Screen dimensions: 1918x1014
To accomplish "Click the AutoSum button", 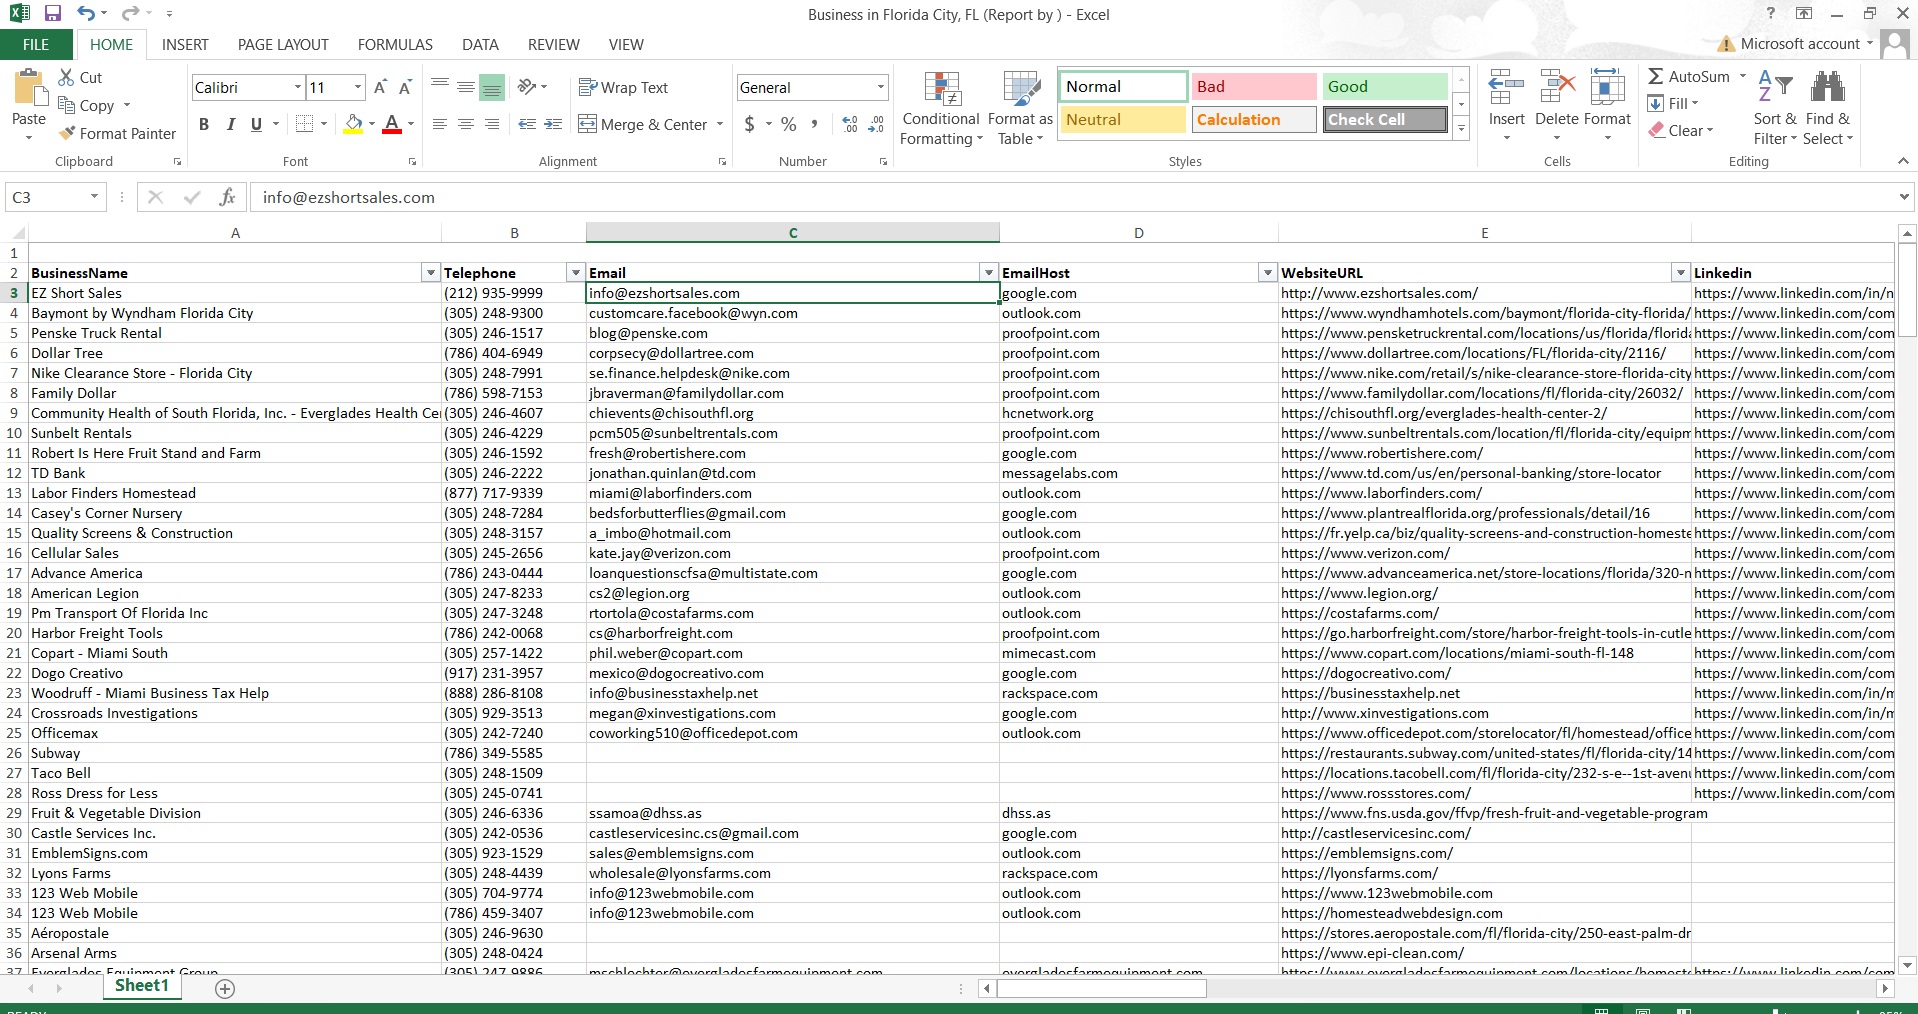I will point(1689,76).
